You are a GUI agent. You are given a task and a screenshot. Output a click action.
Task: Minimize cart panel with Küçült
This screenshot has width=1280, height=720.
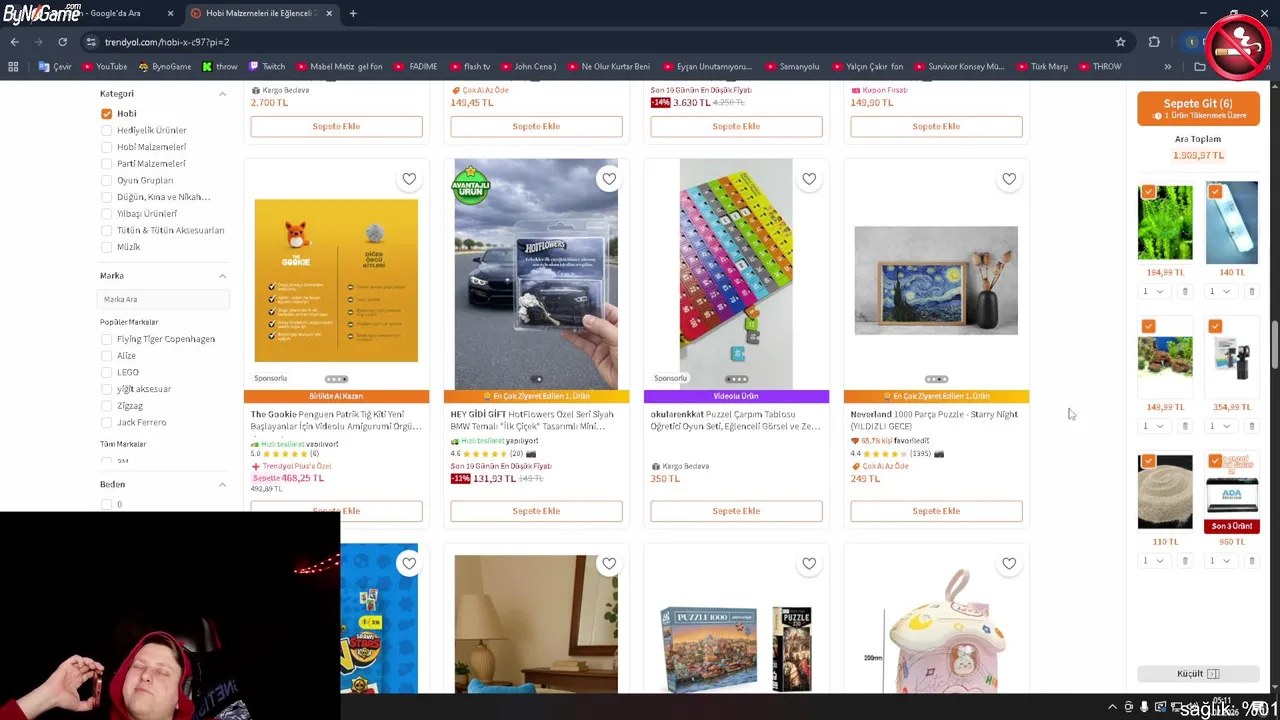pyautogui.click(x=1198, y=674)
